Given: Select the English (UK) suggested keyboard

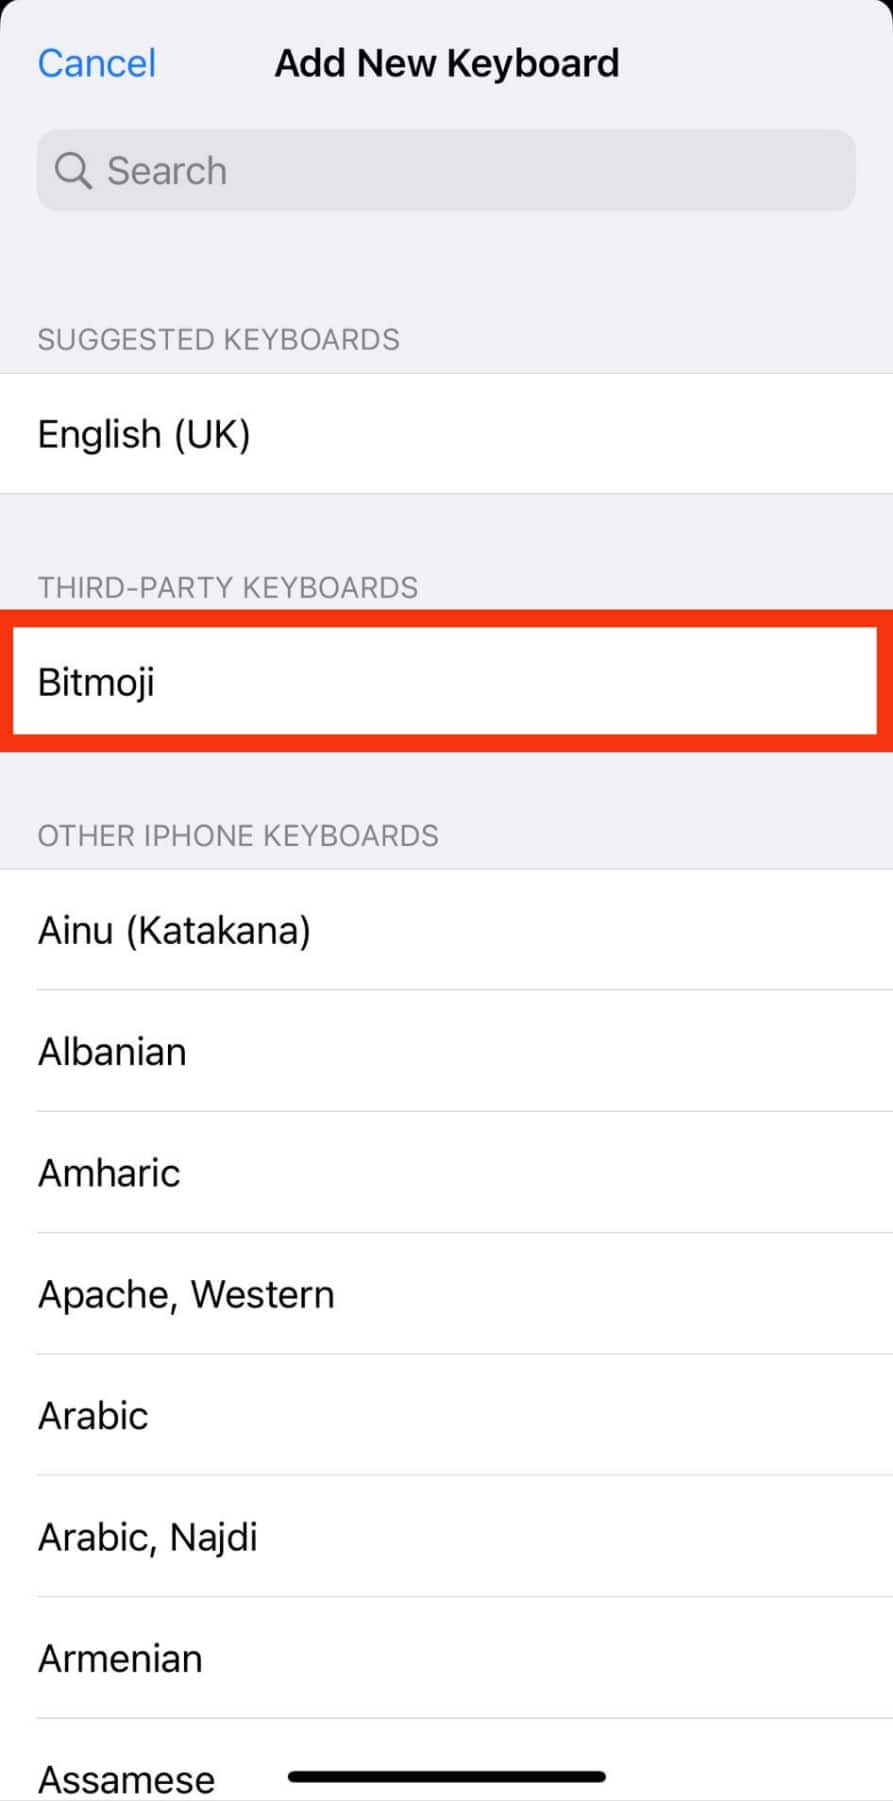Looking at the screenshot, I should (446, 434).
